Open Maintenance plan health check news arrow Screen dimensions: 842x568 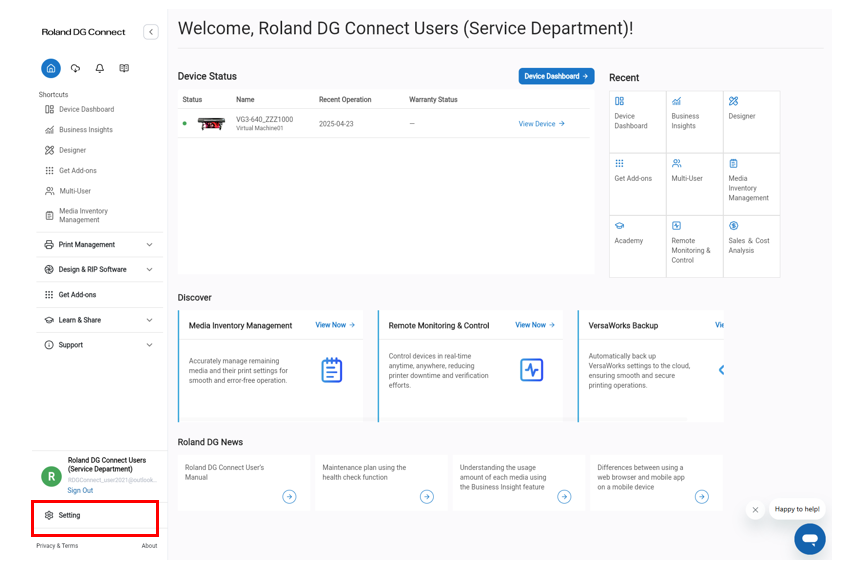point(427,497)
